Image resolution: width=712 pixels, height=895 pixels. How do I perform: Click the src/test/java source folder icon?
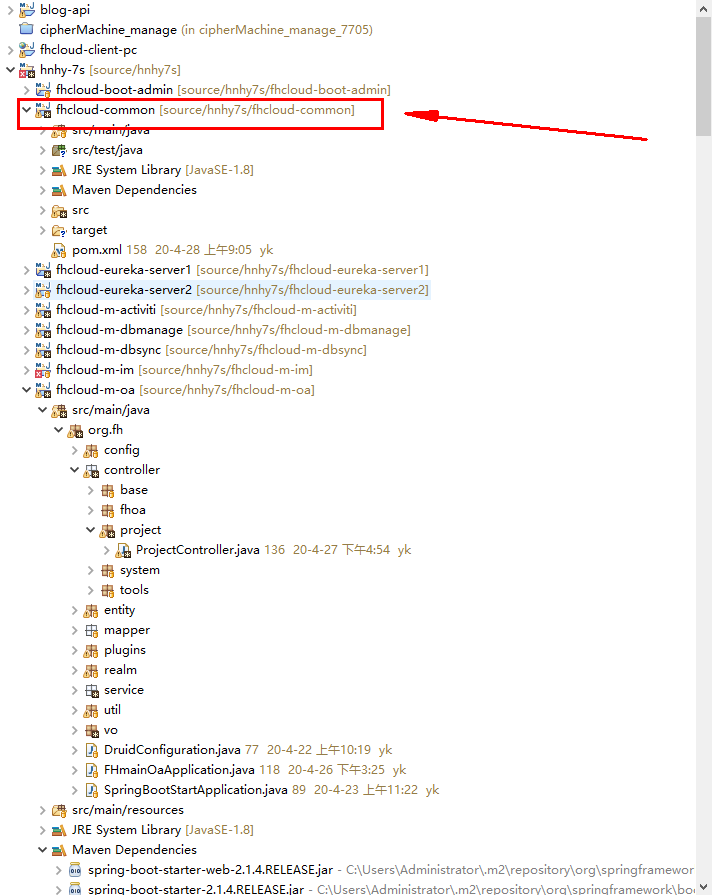(59, 150)
